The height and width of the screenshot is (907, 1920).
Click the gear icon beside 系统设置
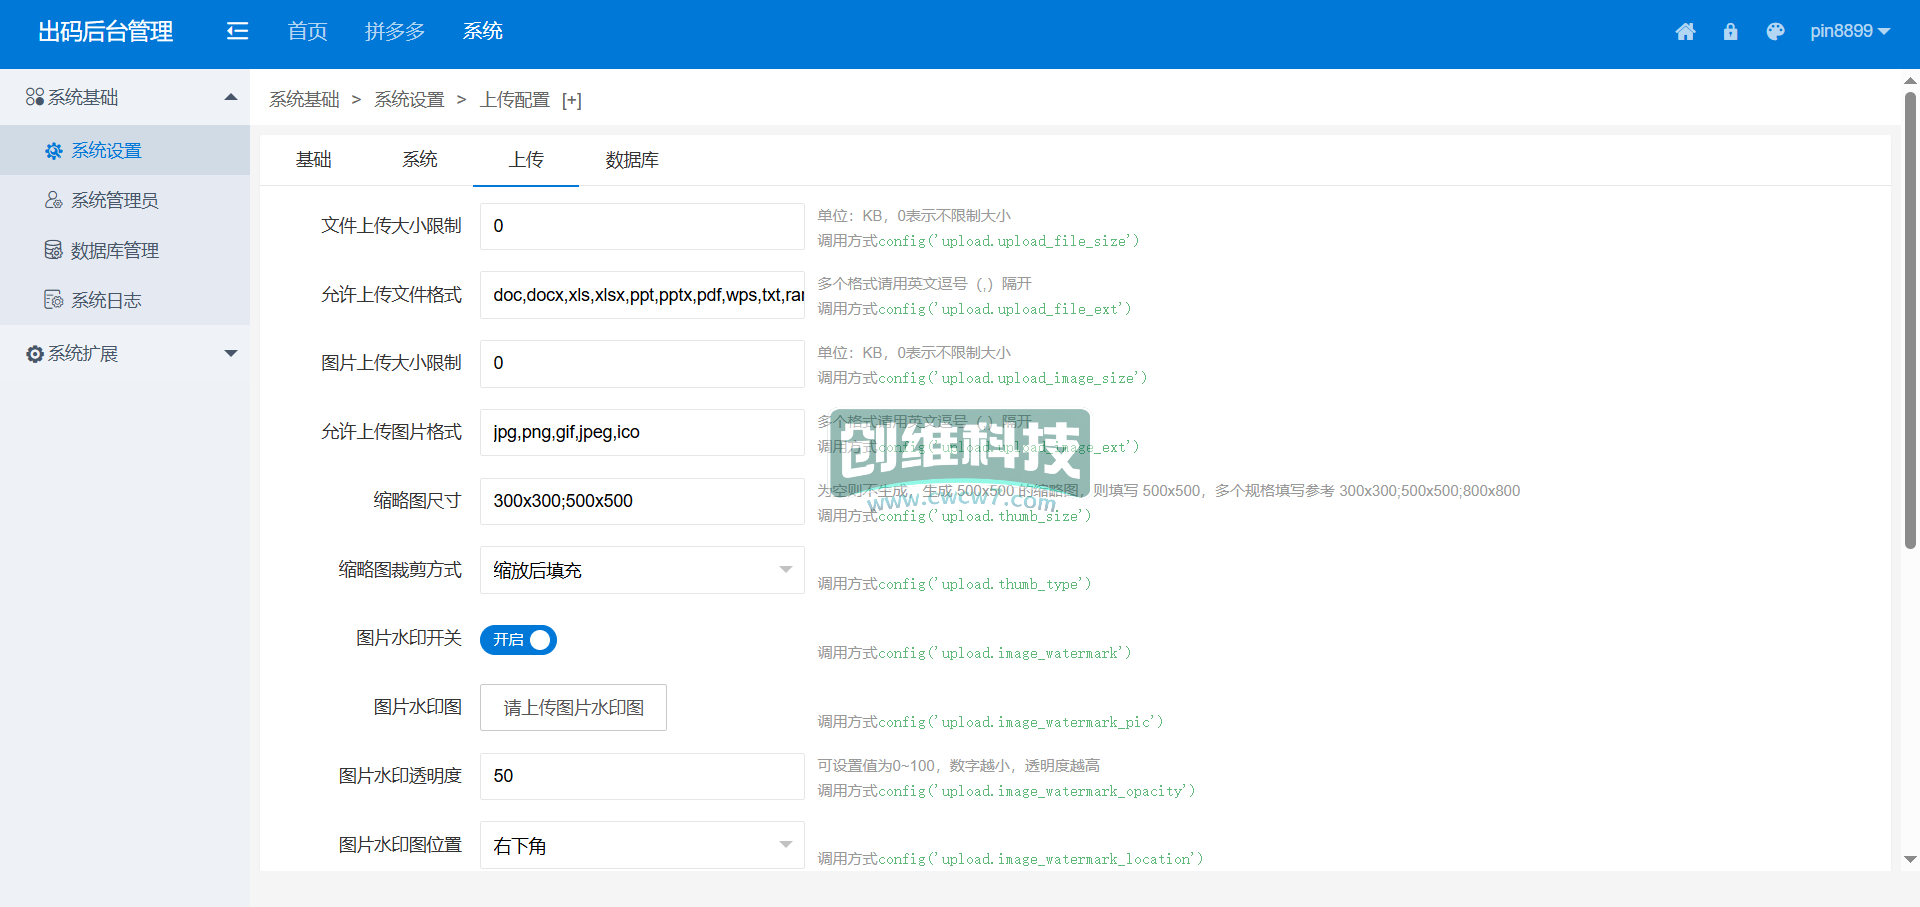coord(54,151)
